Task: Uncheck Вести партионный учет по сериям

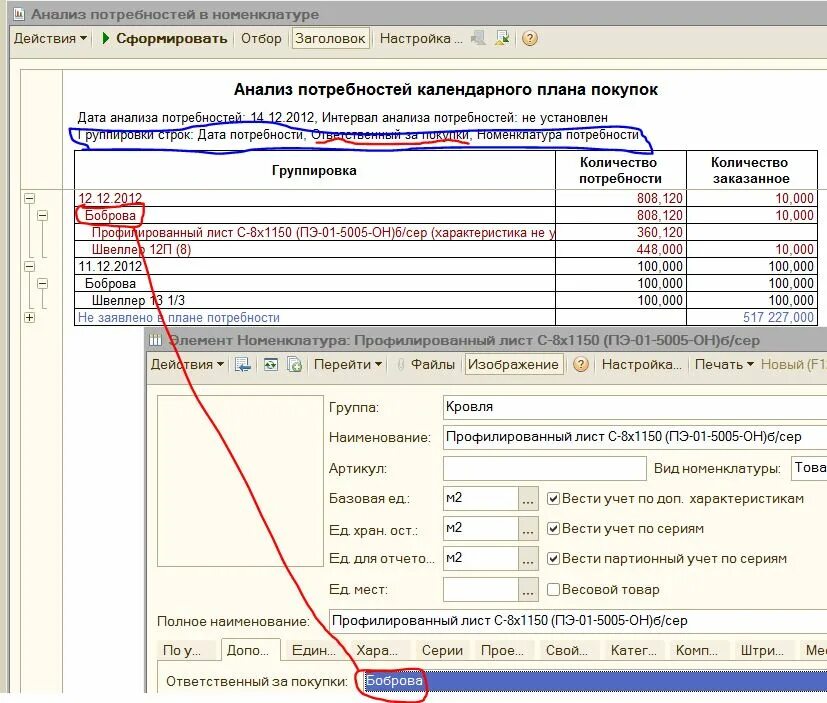Action: 553,558
